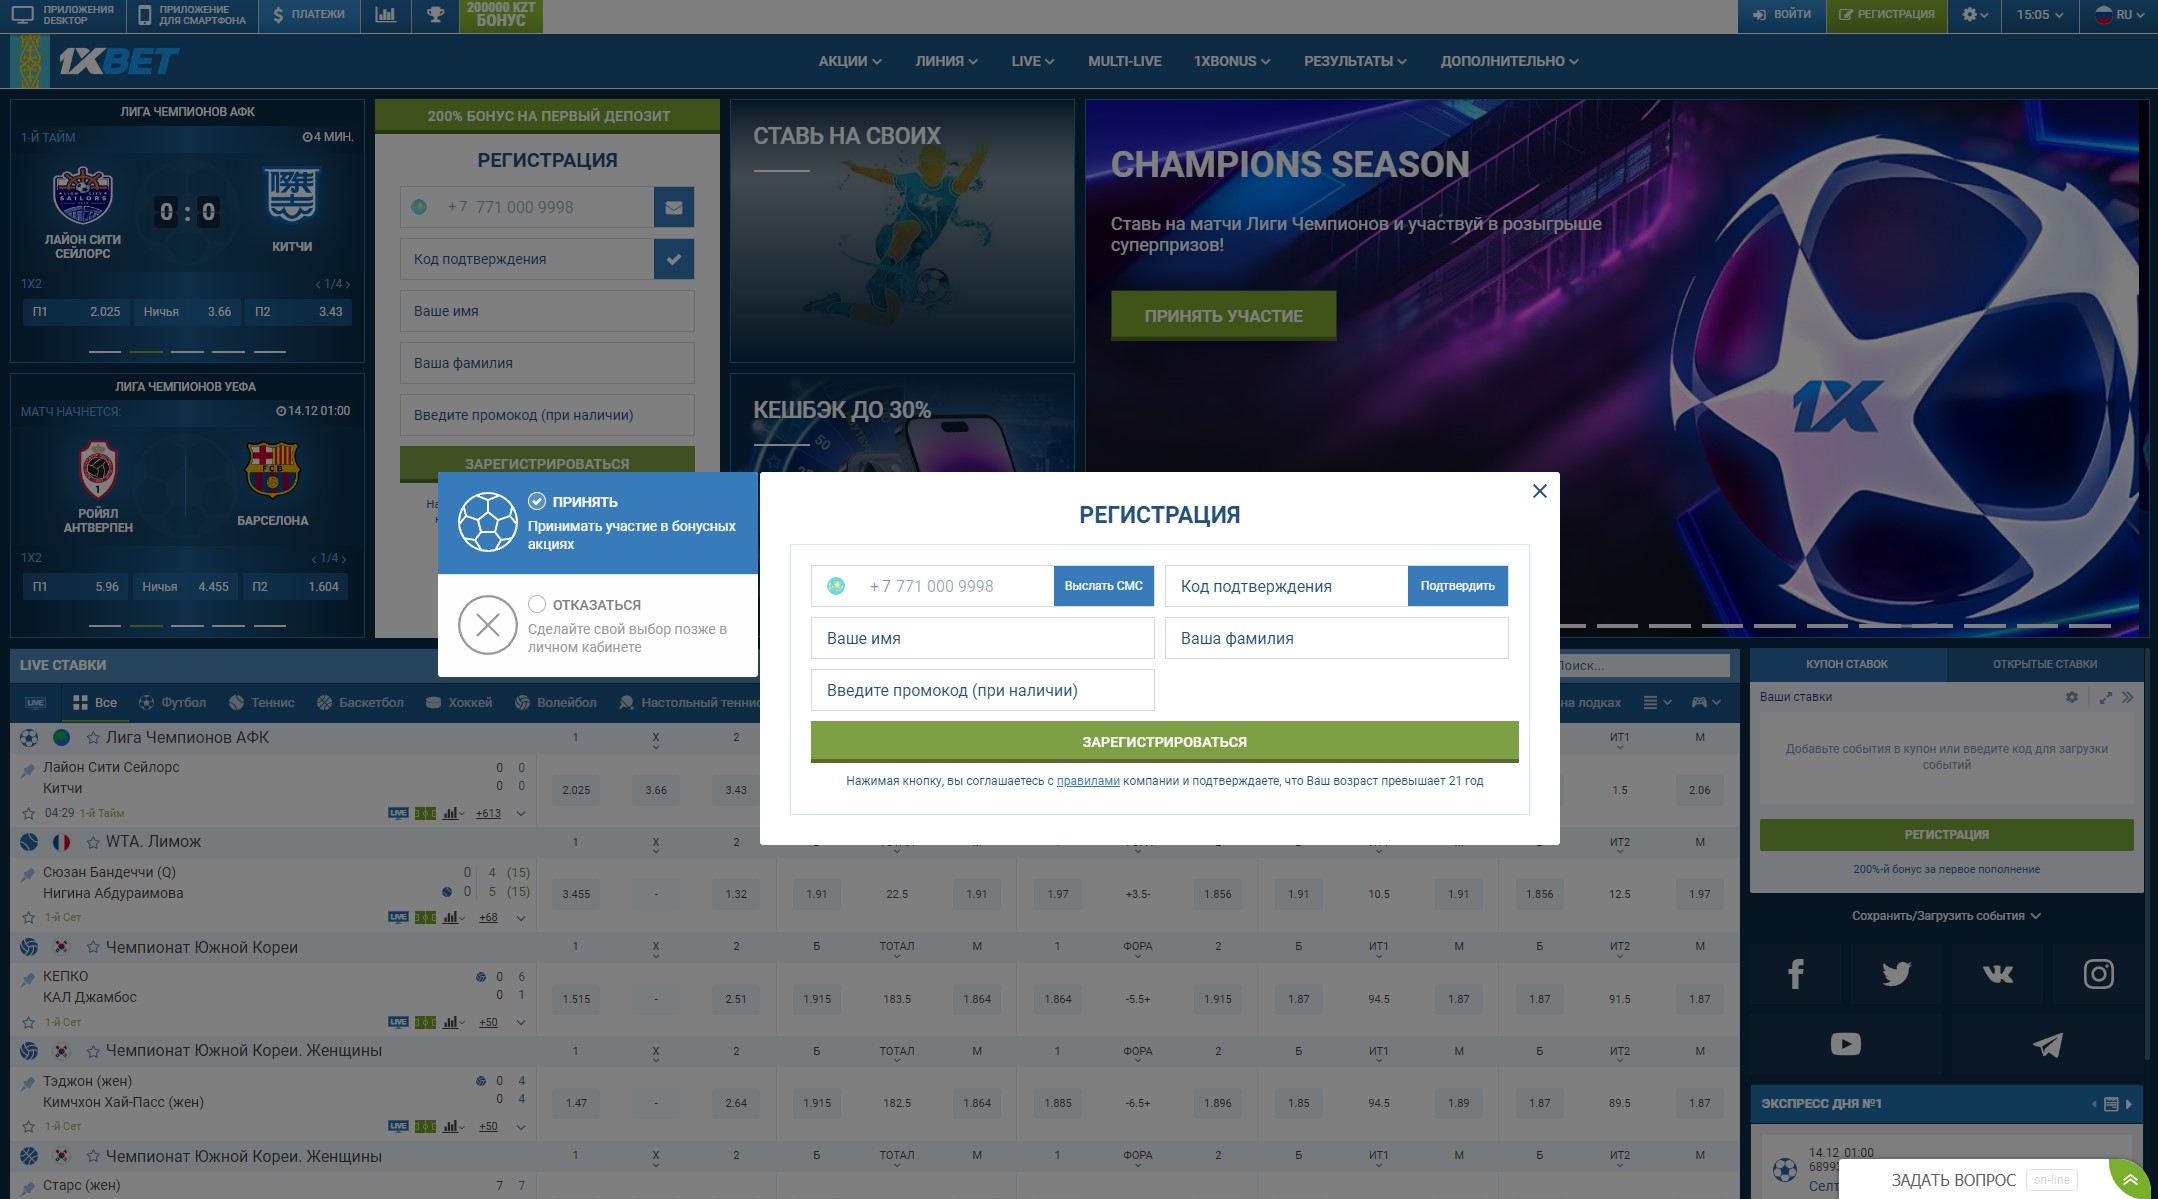Image resolution: width=2158 pixels, height=1199 pixels.
Task: Select the 'Теннис' sports tab
Action: (261, 703)
